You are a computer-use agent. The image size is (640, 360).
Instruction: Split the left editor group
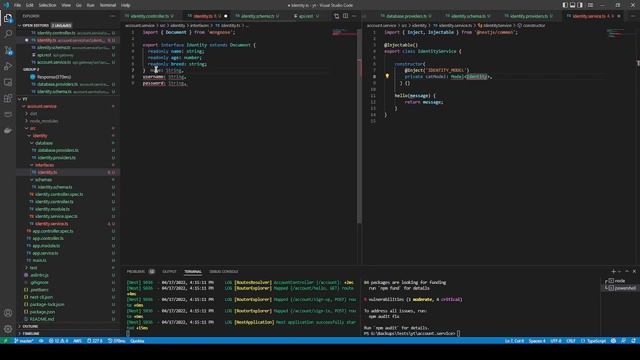pos(345,16)
